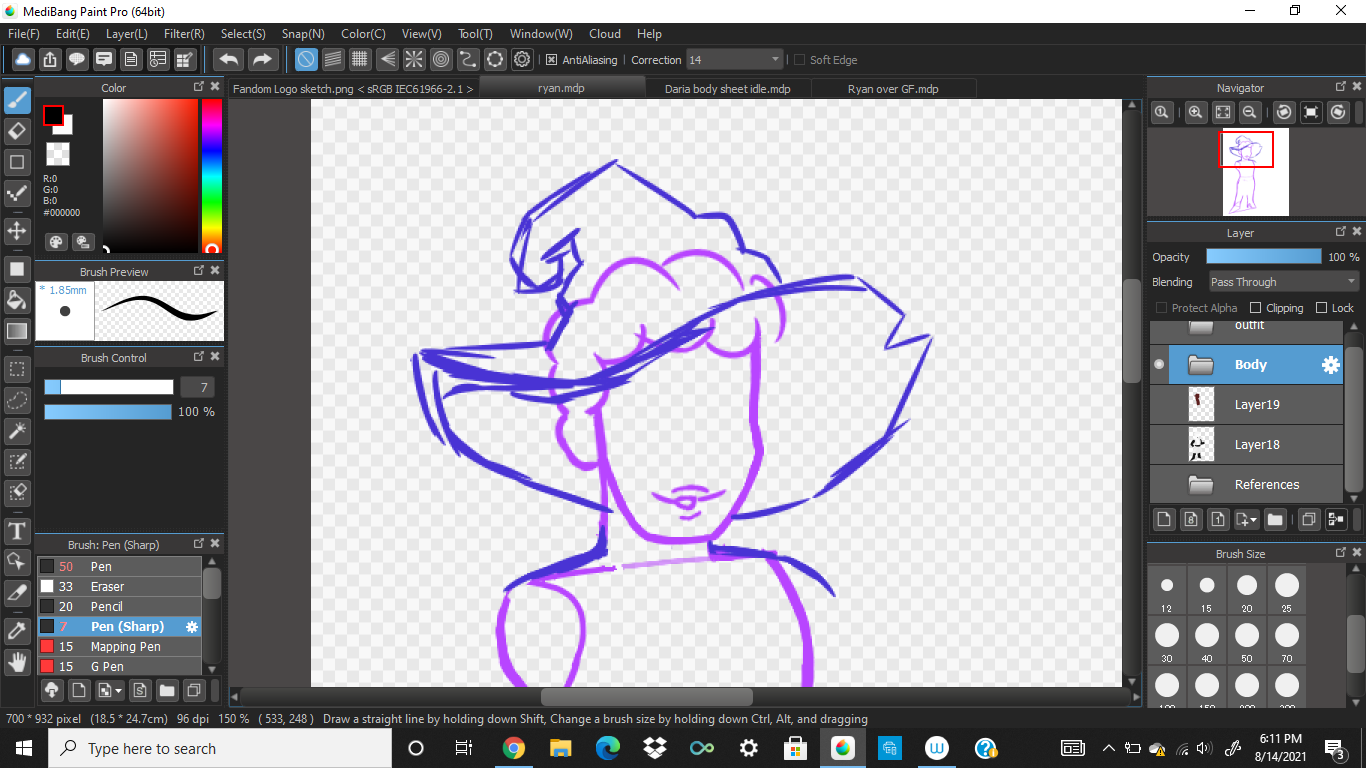Image resolution: width=1366 pixels, height=768 pixels.
Task: Toggle visibility of the Body folder
Action: (x=1159, y=365)
